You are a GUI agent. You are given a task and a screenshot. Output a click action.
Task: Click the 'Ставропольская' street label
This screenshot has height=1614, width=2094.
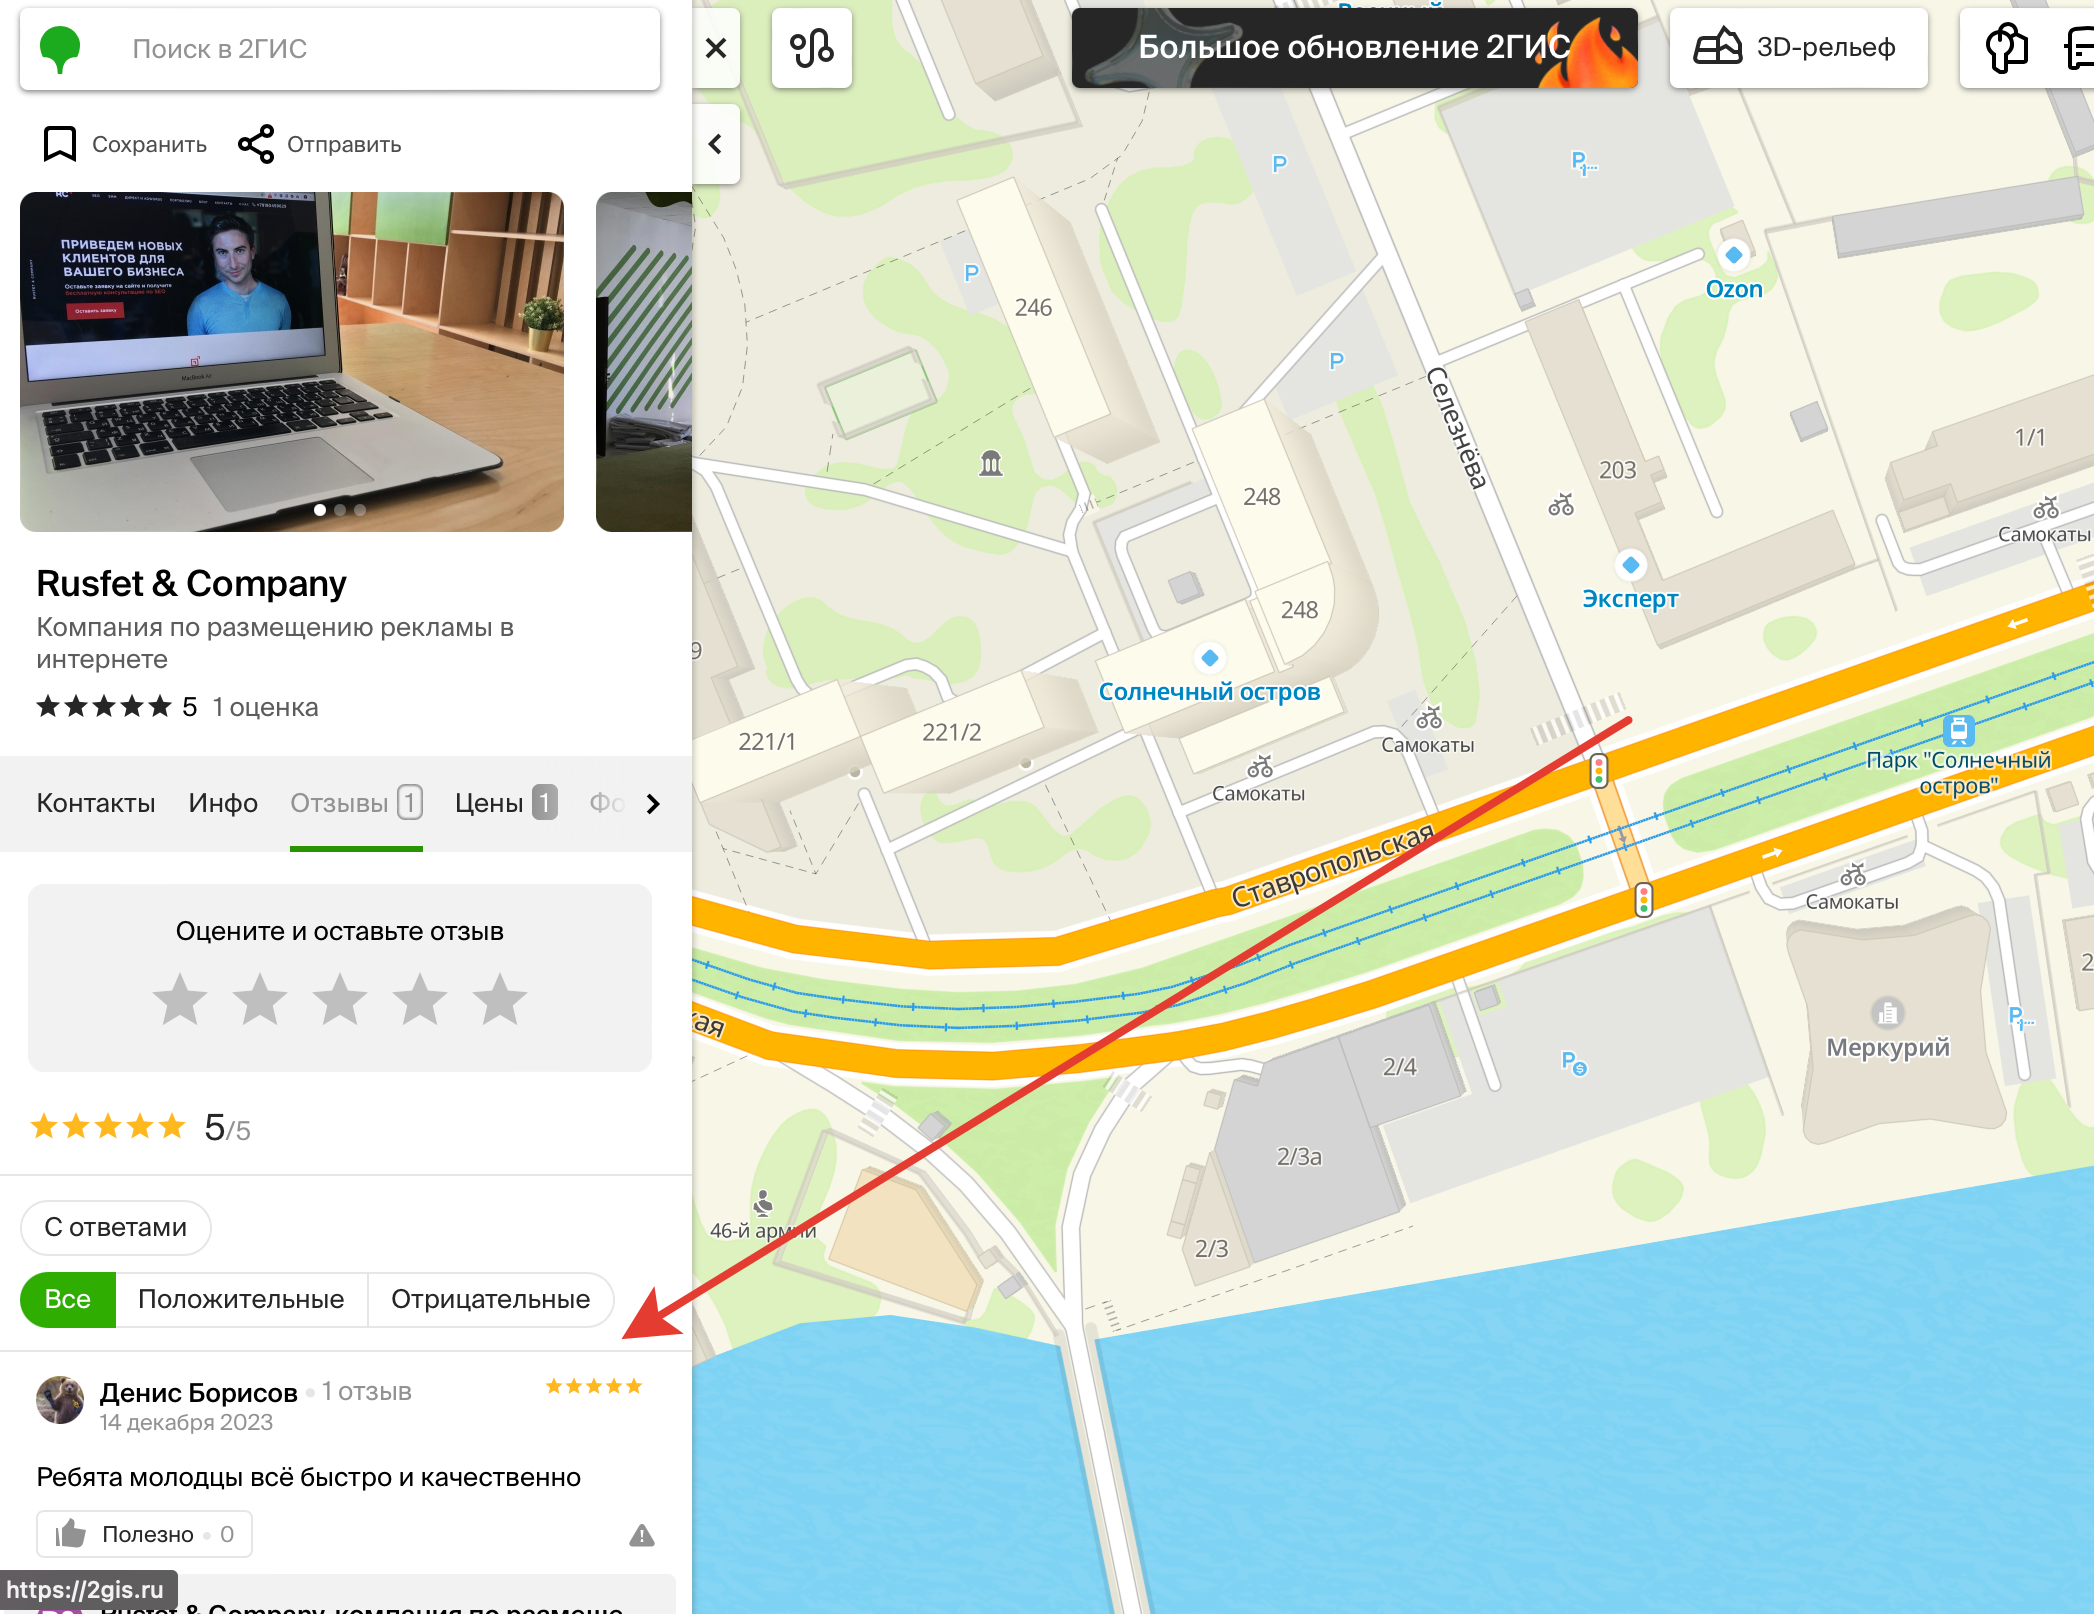(1333, 864)
